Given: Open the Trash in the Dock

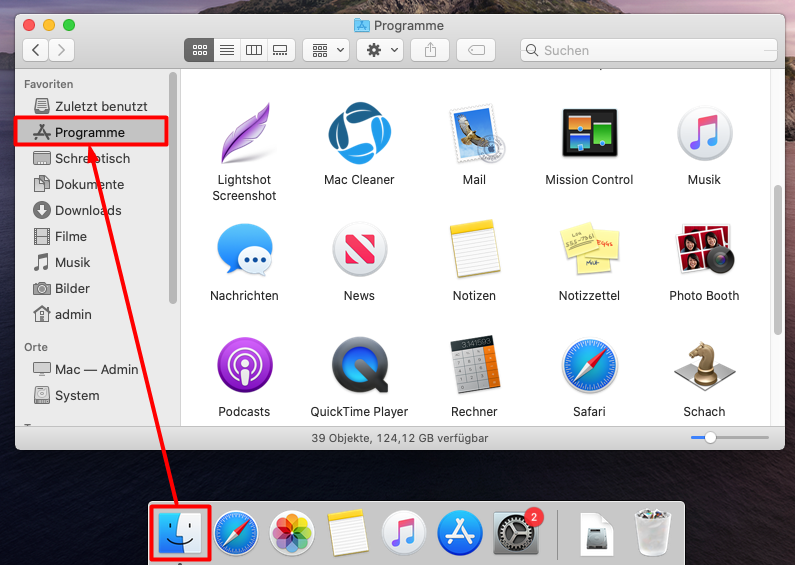Looking at the screenshot, I should click(x=653, y=533).
